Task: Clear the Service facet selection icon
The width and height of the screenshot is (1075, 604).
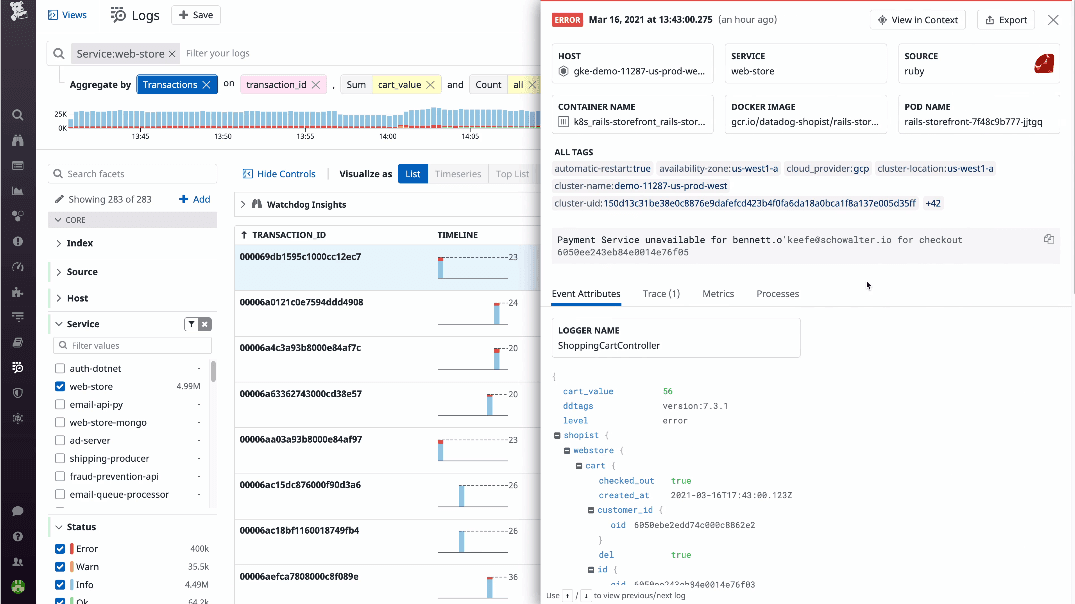Action: coord(205,324)
